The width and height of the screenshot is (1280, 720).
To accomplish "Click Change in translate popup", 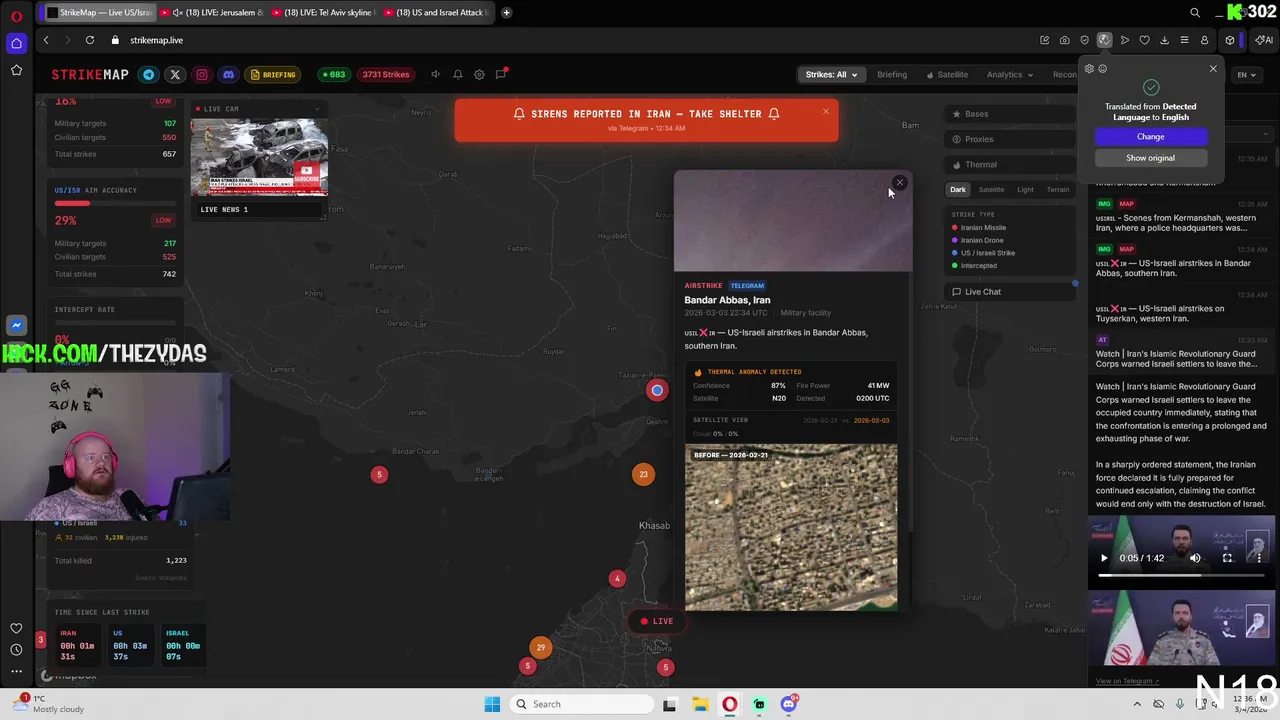I will click(1150, 136).
